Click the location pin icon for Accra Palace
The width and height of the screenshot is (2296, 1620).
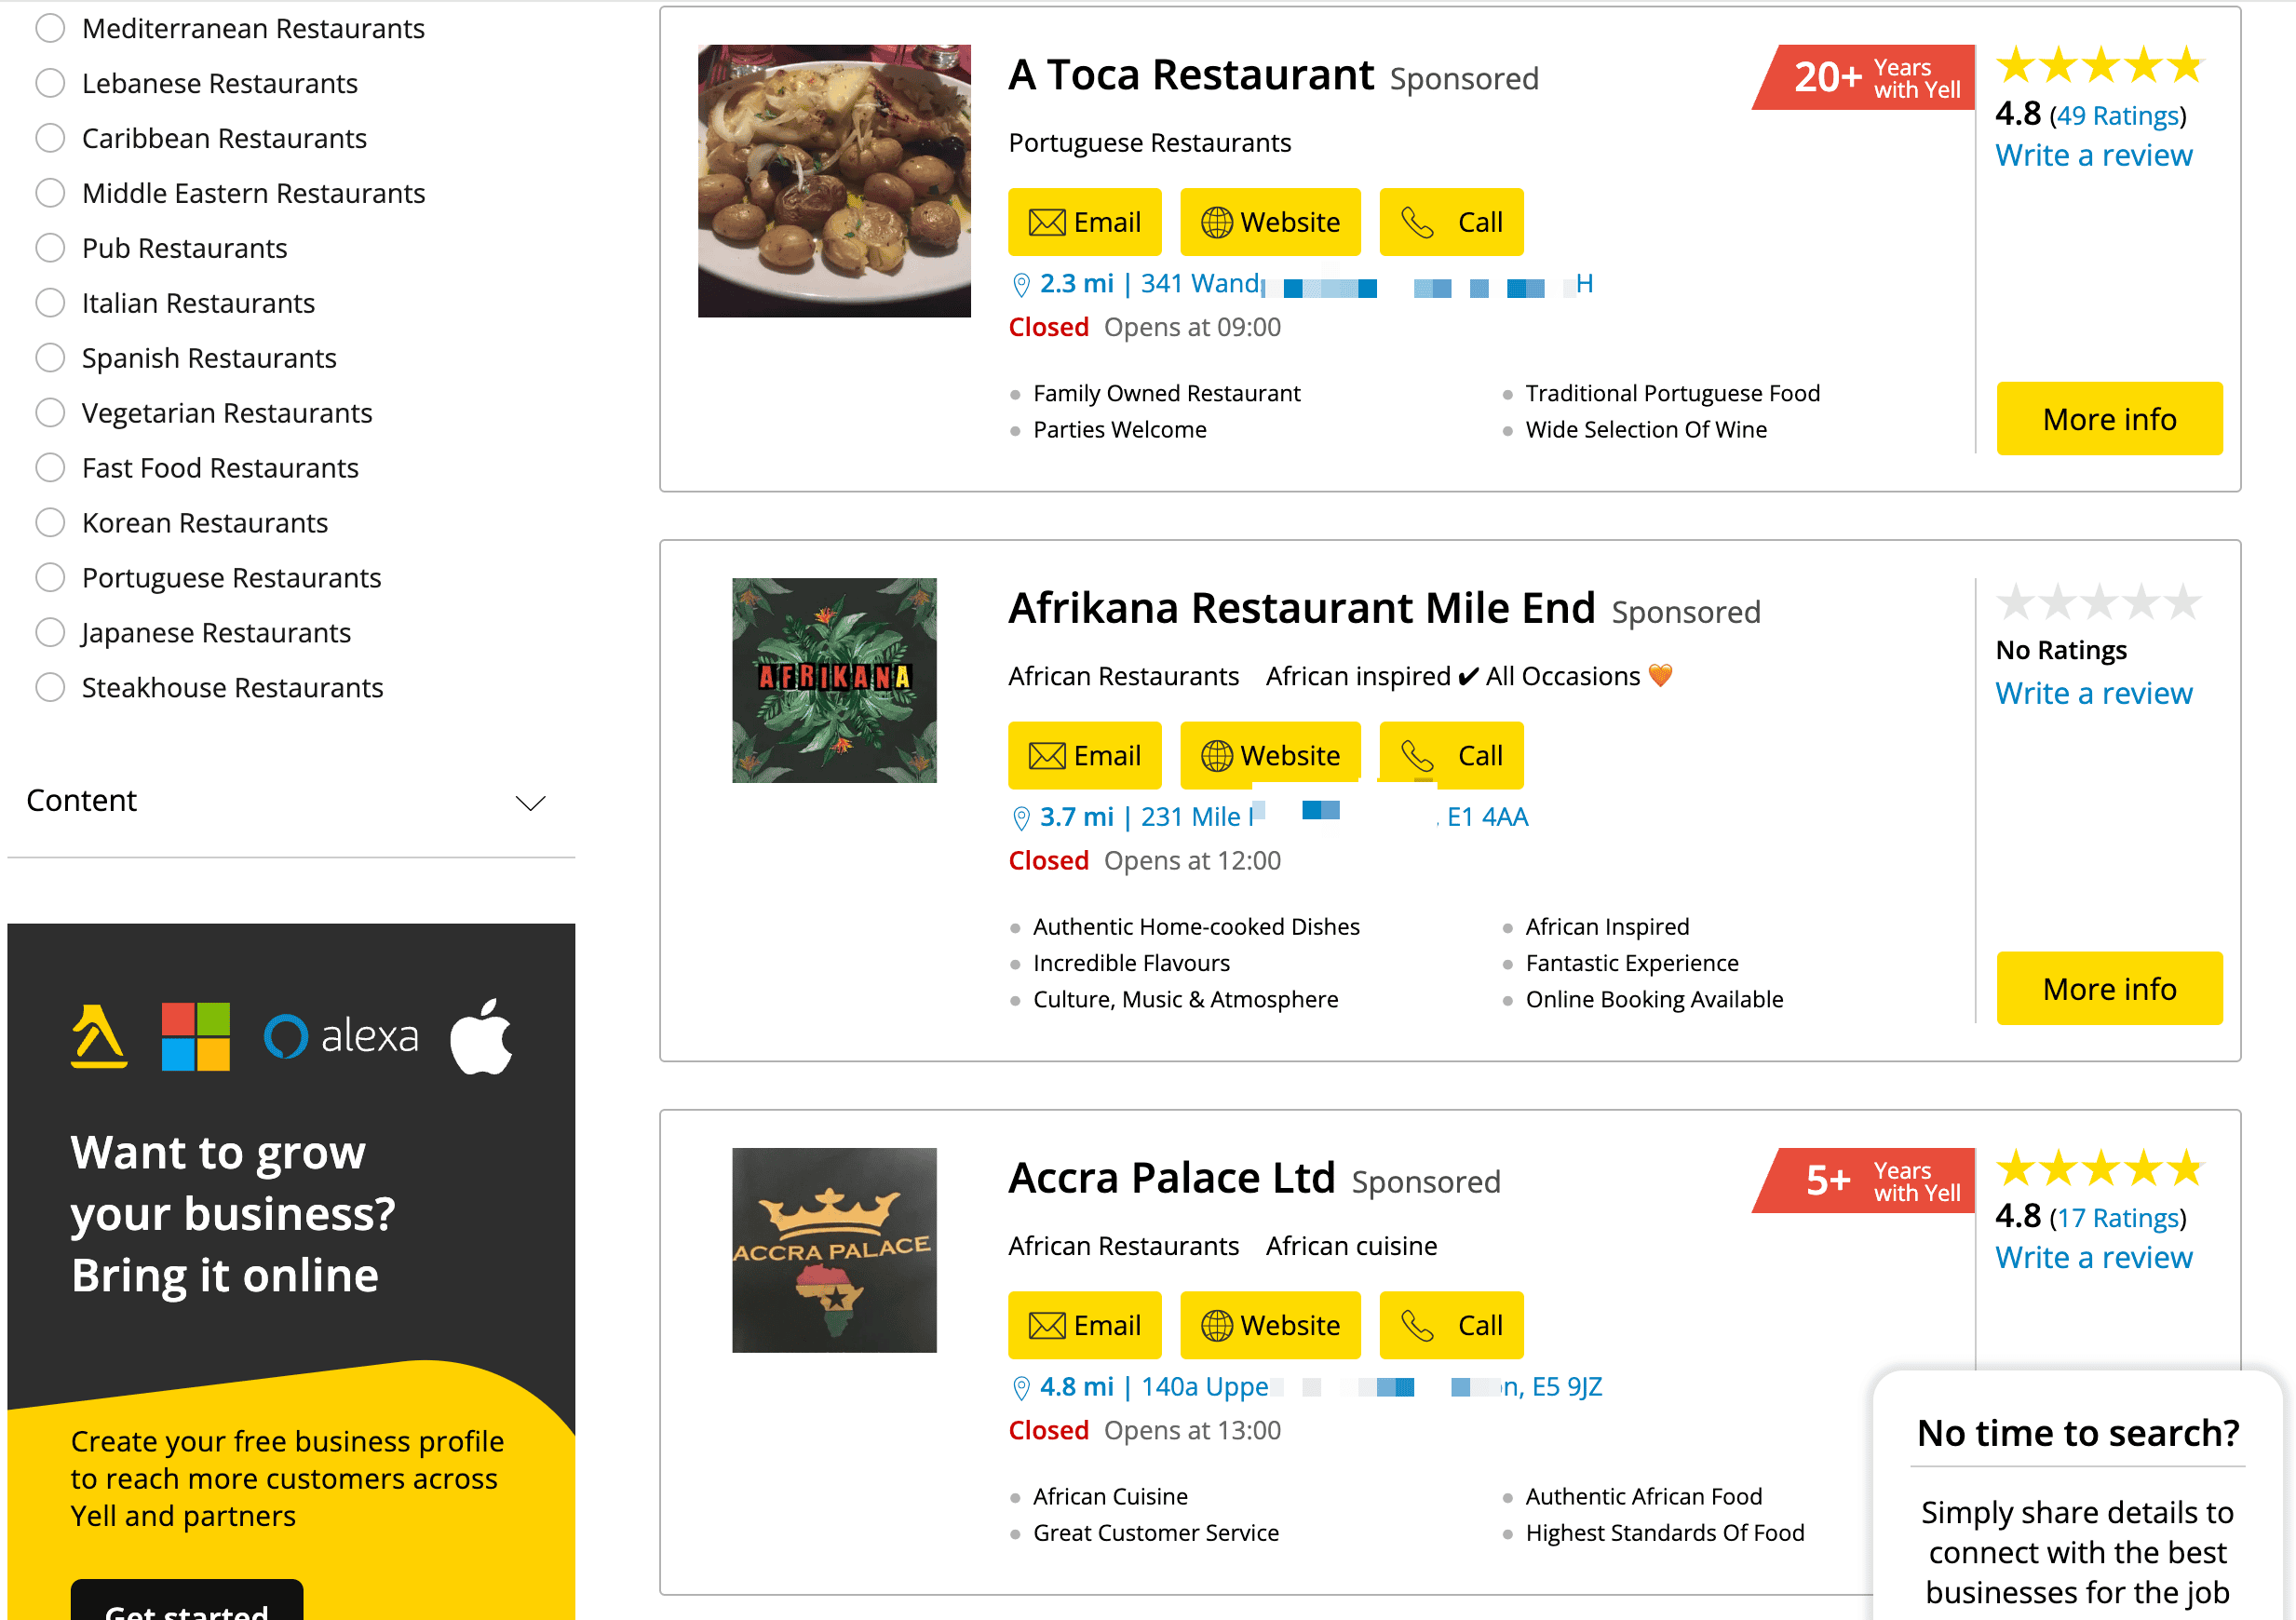coord(1021,1388)
